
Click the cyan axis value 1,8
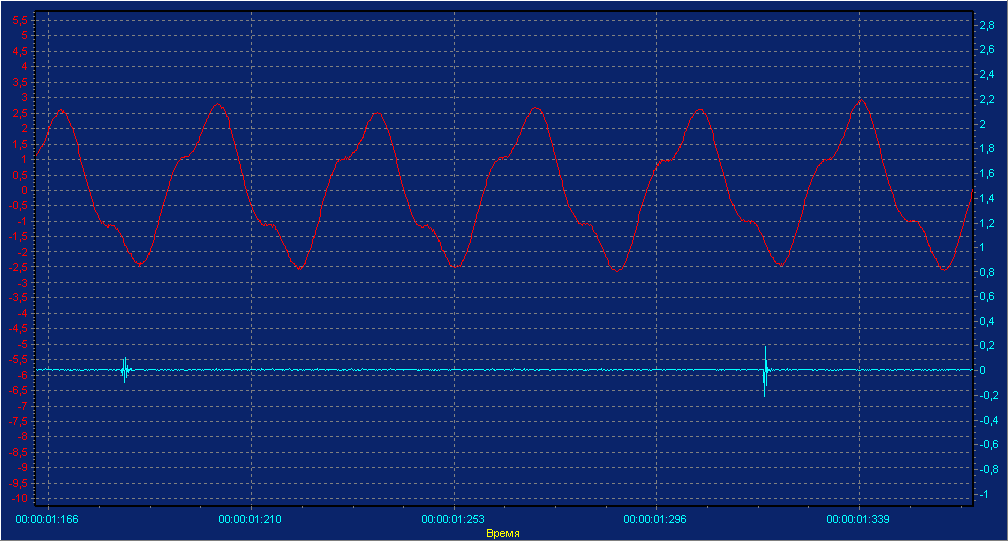(x=987, y=148)
